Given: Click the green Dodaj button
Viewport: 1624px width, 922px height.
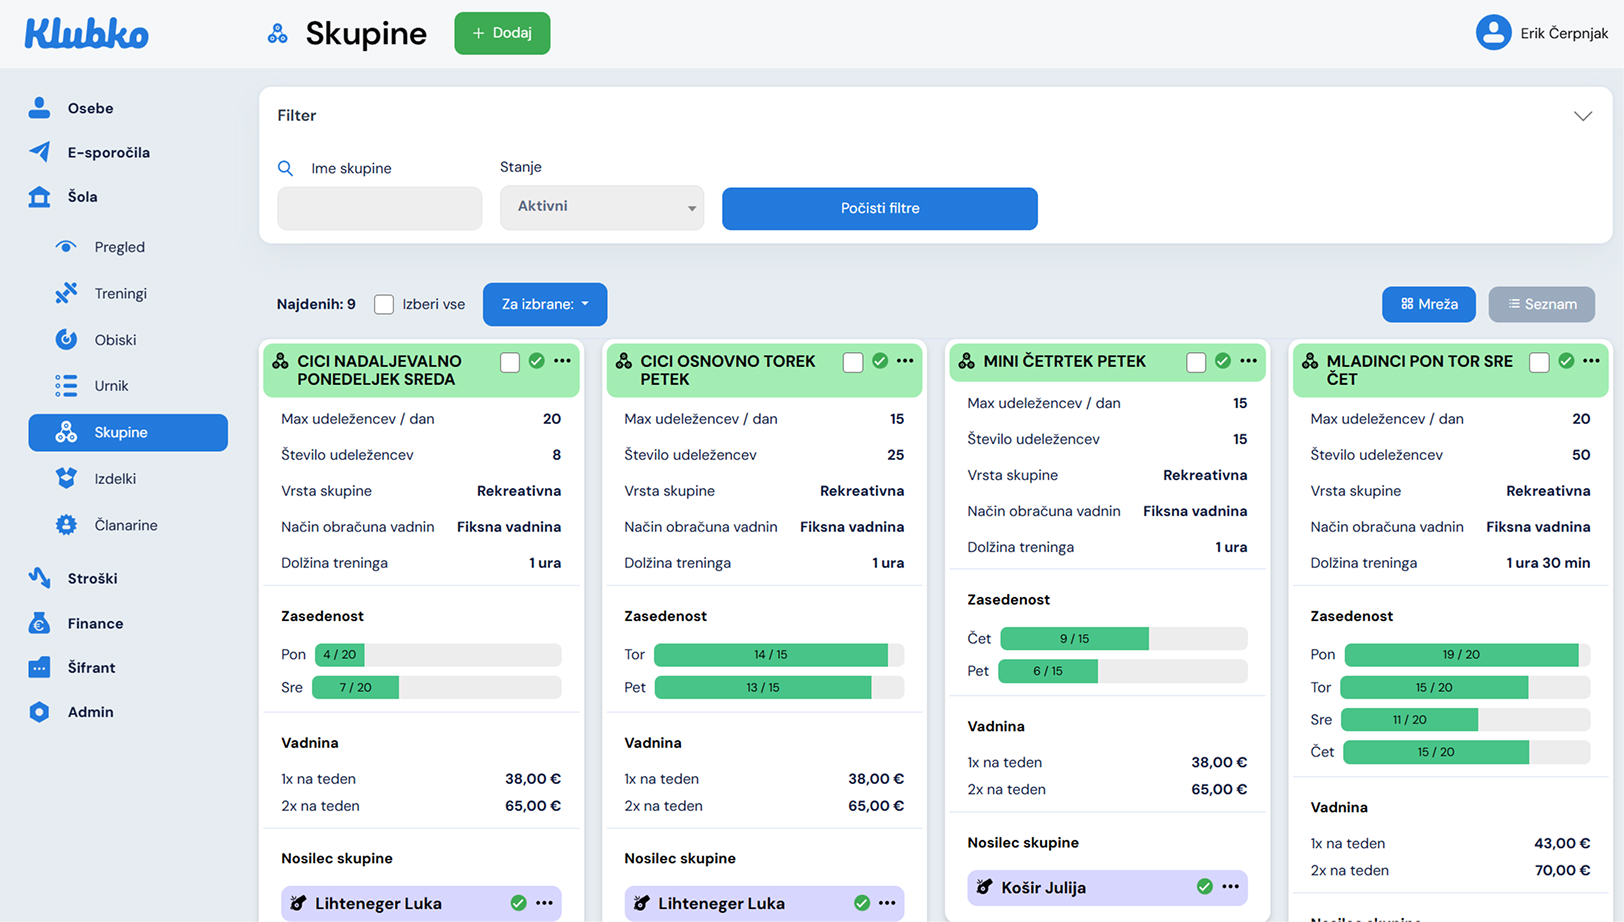Looking at the screenshot, I should point(502,33).
